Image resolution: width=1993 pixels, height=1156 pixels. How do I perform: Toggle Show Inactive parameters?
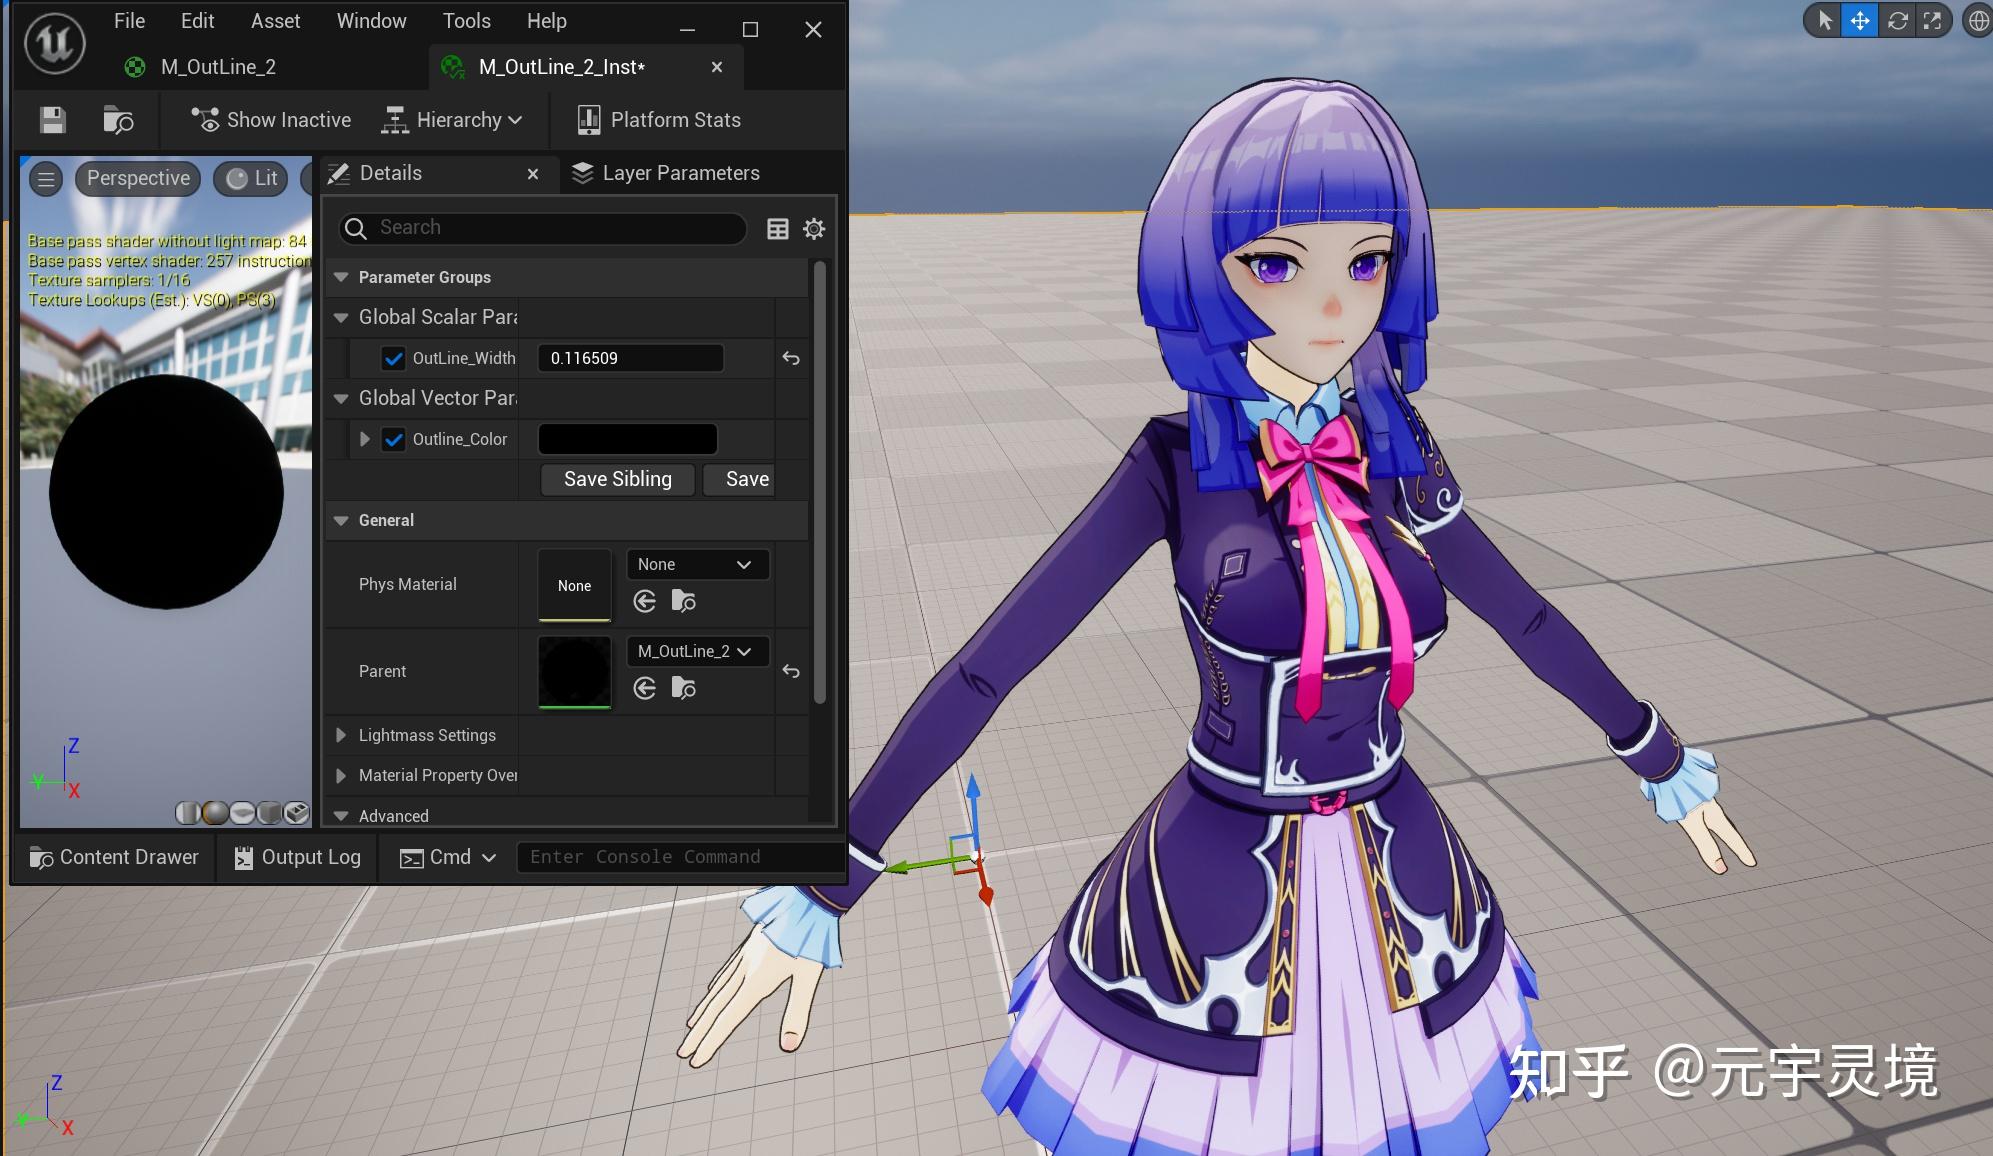click(271, 120)
